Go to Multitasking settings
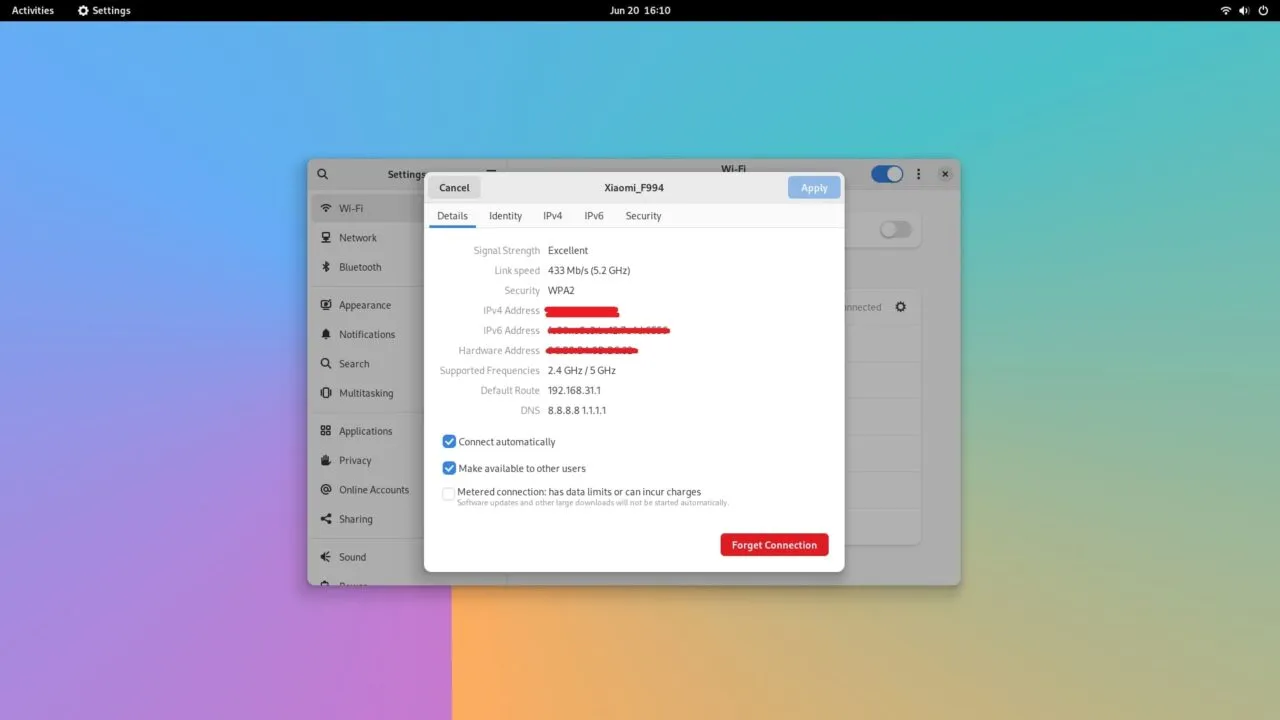 (365, 393)
